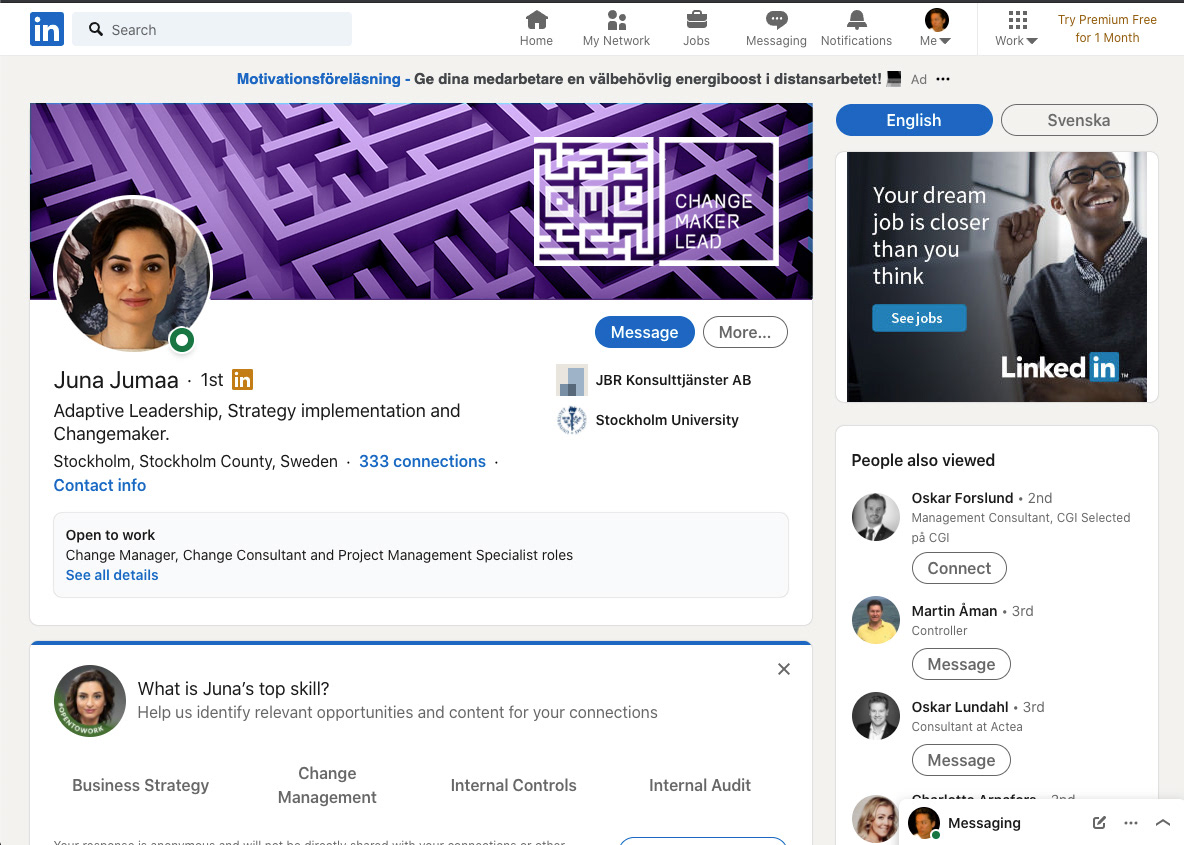Click the 'People also viewed' heading

(923, 460)
